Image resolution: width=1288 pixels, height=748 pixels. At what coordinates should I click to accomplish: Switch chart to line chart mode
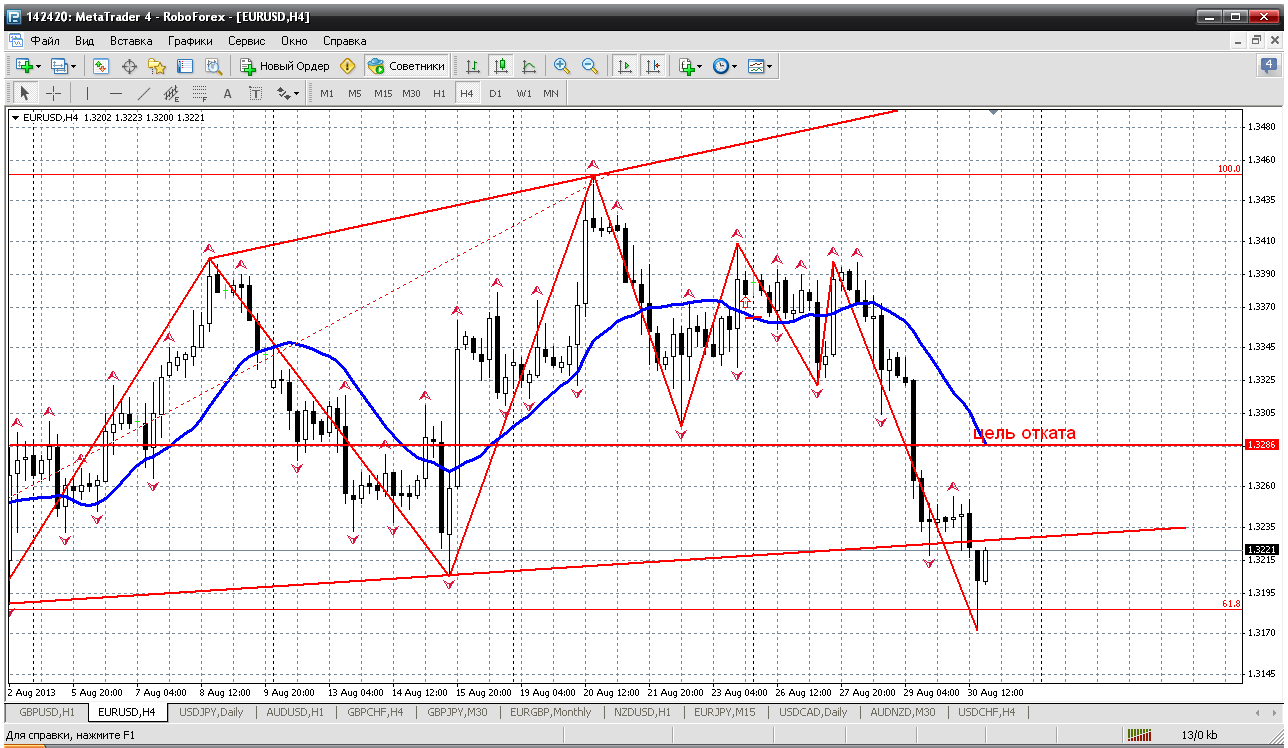point(529,66)
